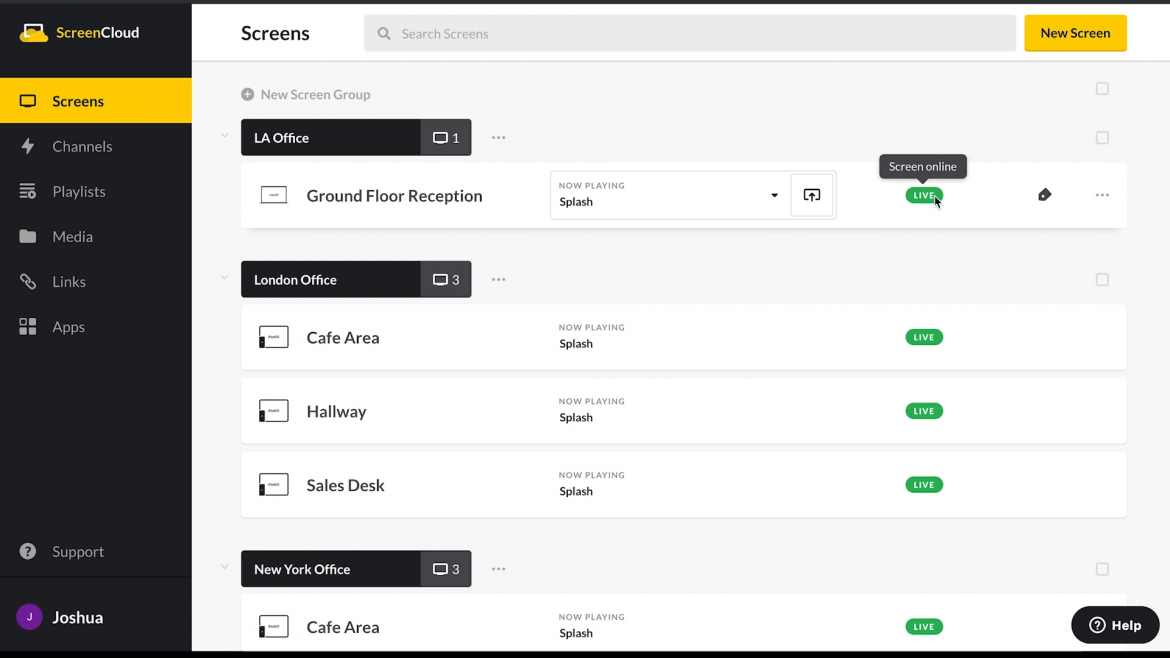Open the Apps section
Viewport: 1170px width, 658px height.
tap(68, 326)
